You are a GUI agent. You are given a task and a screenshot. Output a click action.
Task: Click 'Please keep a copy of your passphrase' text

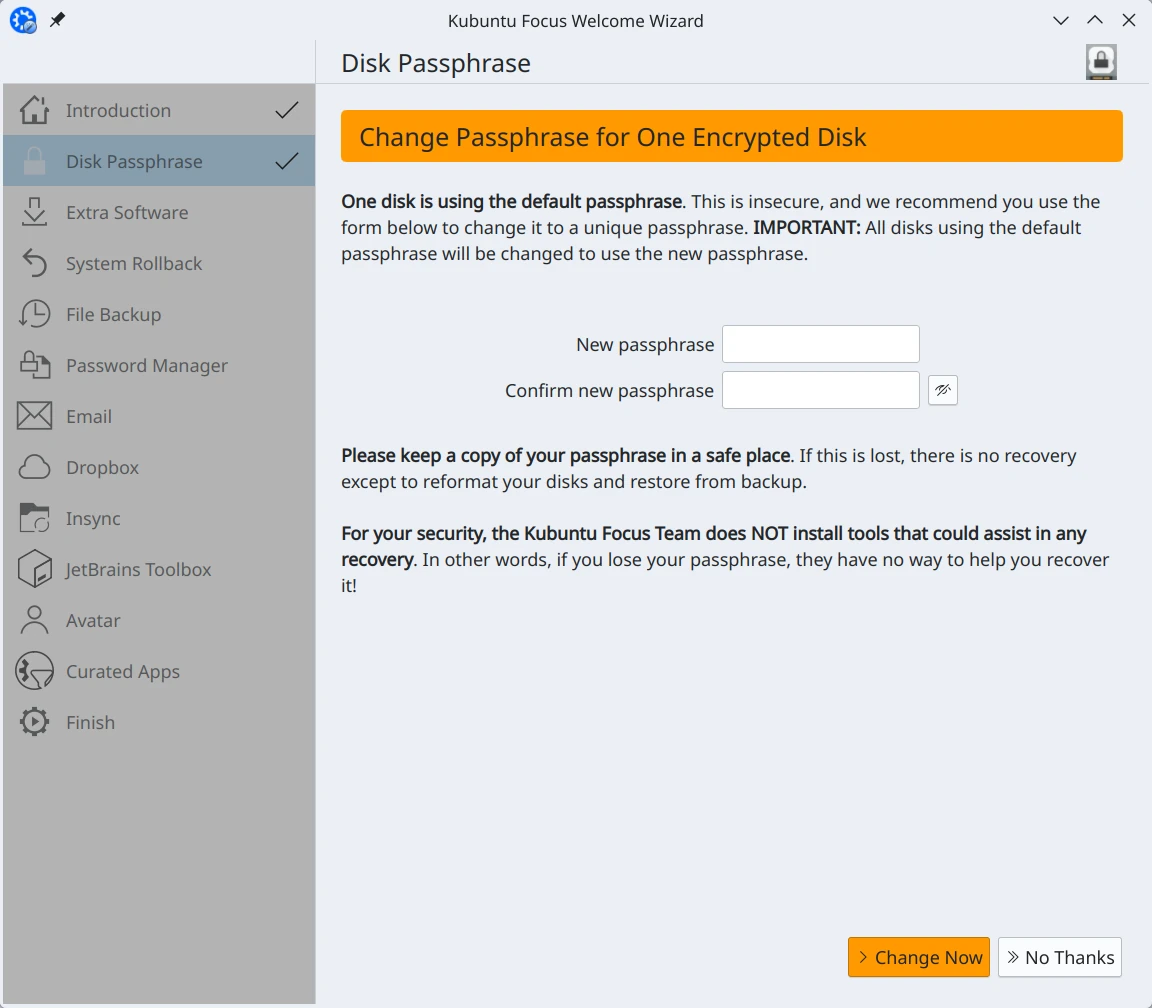(566, 456)
